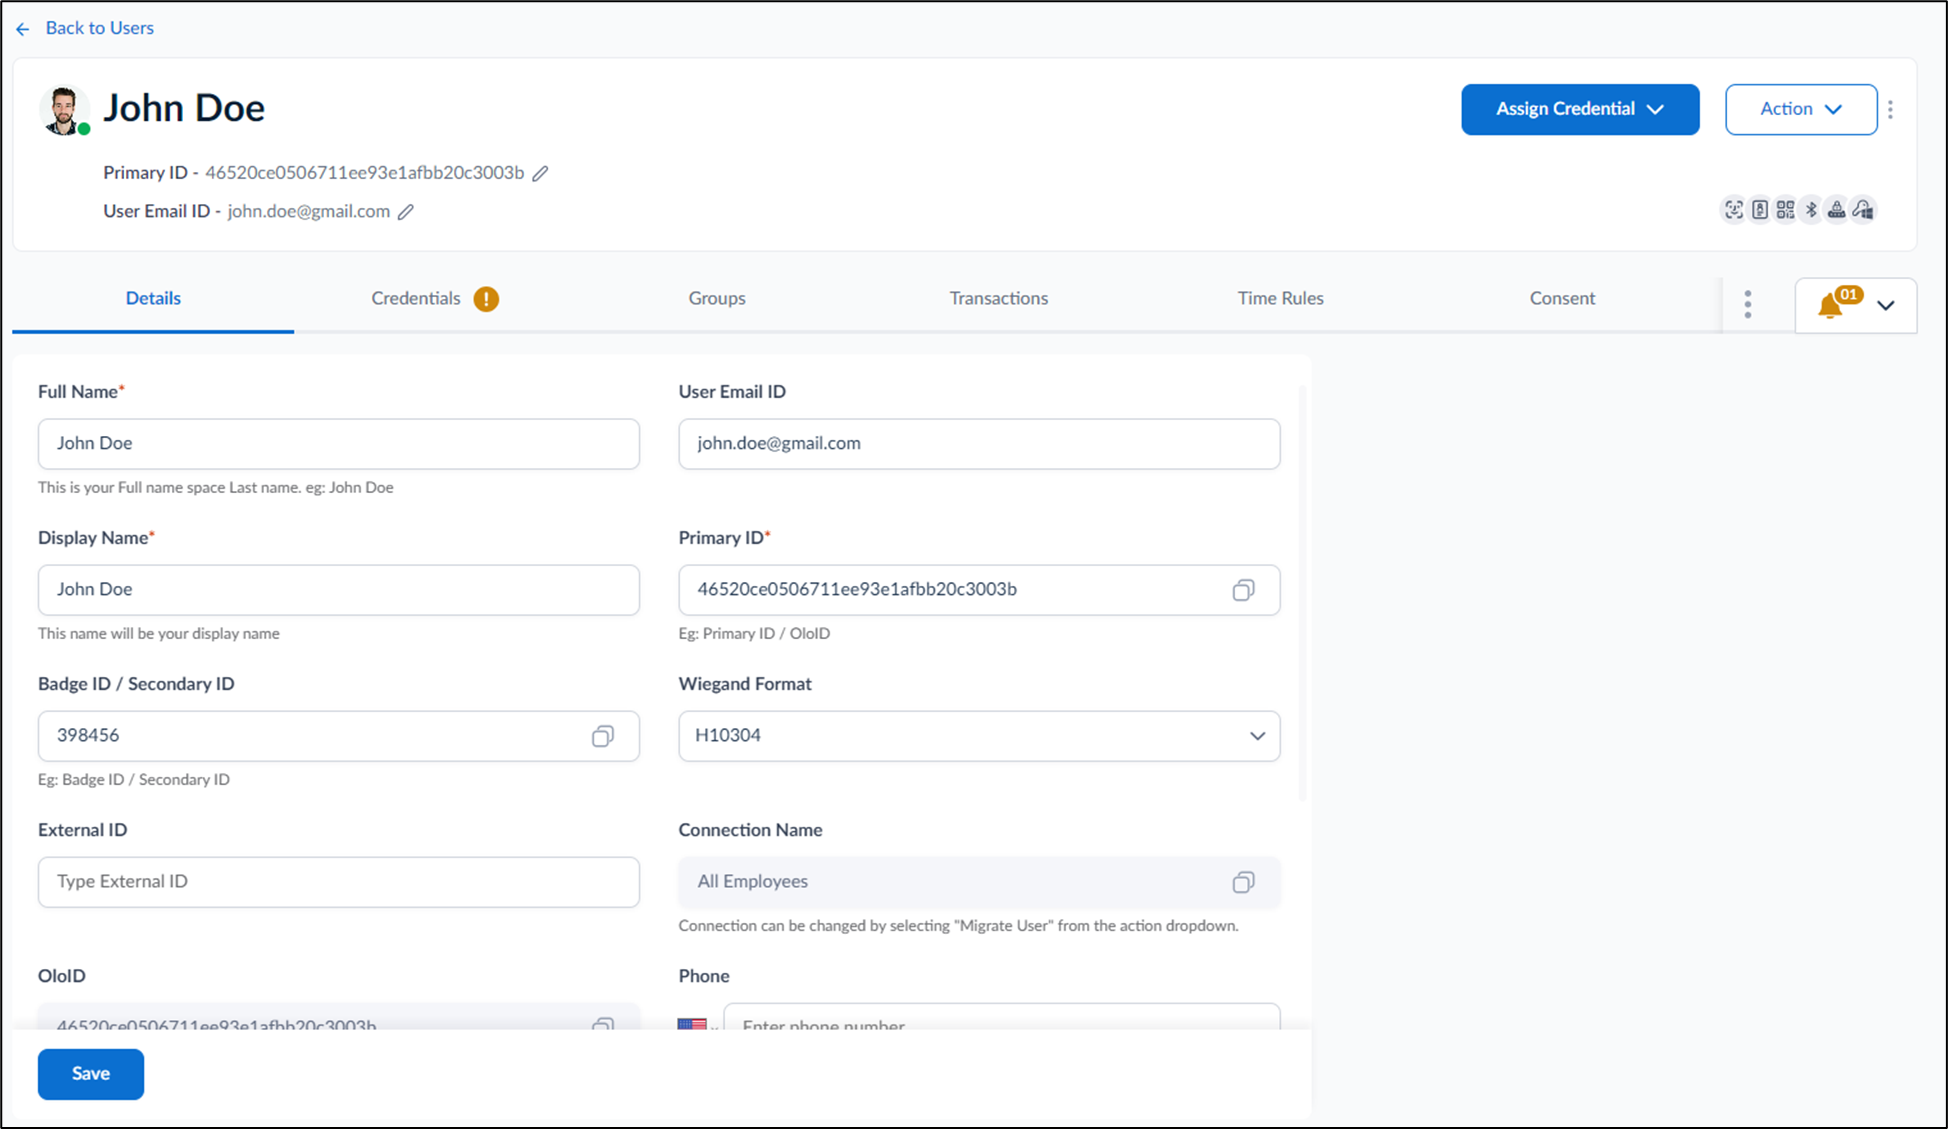The image size is (1948, 1129).
Task: Click the User Email ID input field
Action: click(x=979, y=444)
